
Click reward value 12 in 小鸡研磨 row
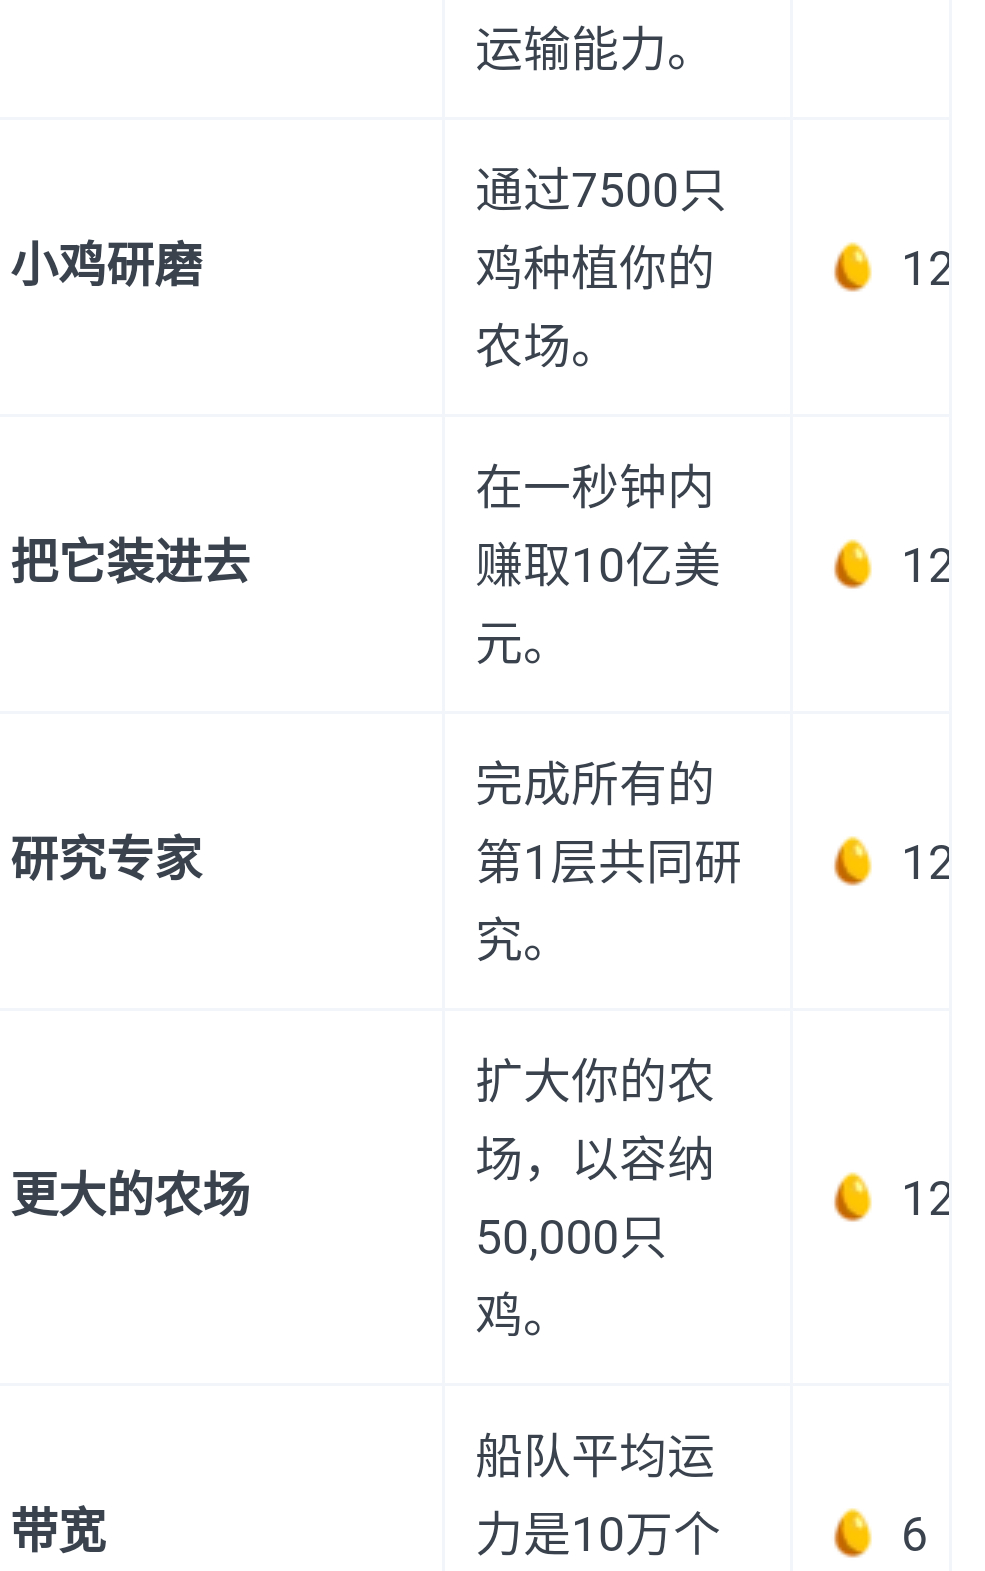point(926,269)
